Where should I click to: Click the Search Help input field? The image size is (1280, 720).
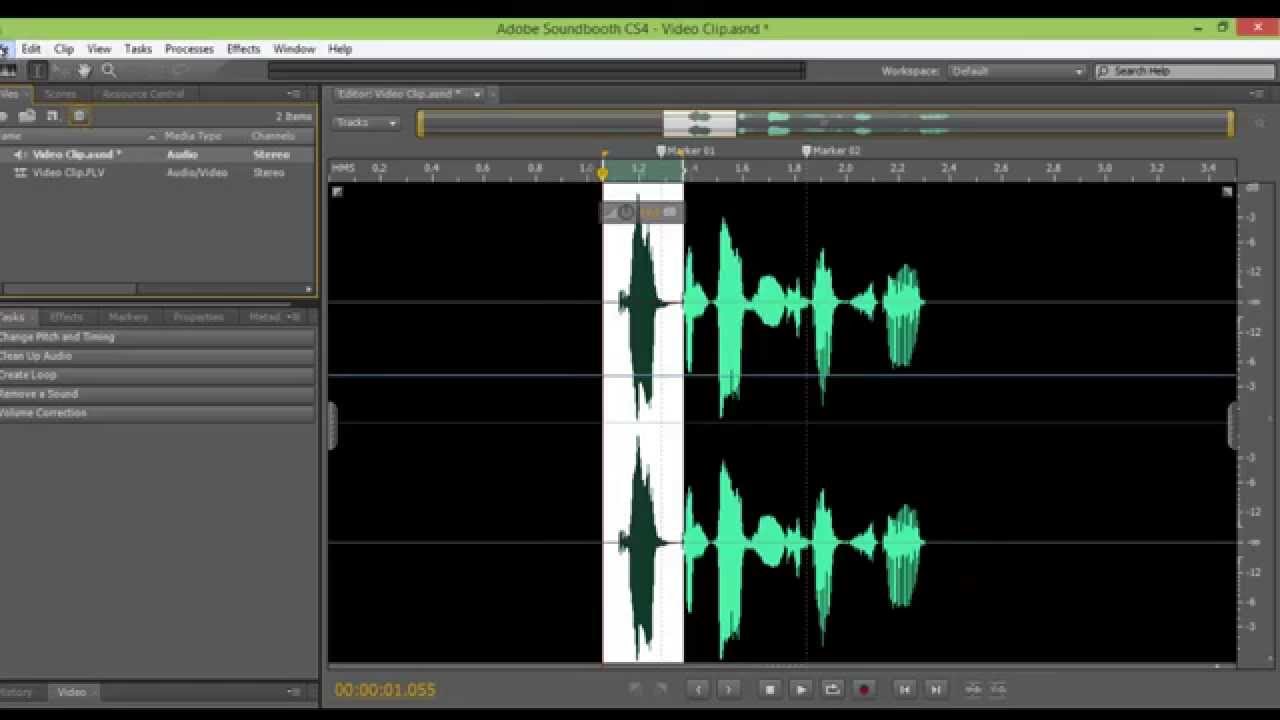[x=1183, y=71]
